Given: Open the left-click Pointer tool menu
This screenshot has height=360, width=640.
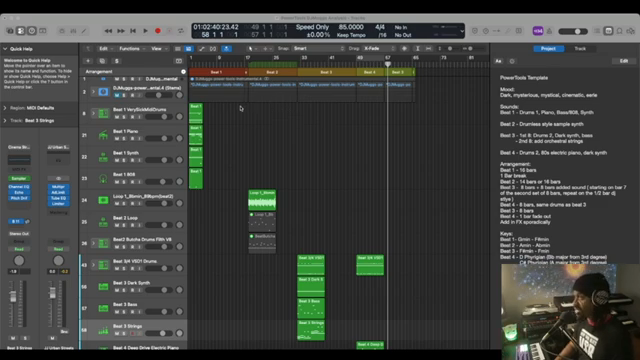Looking at the screenshot, I should point(252,49).
